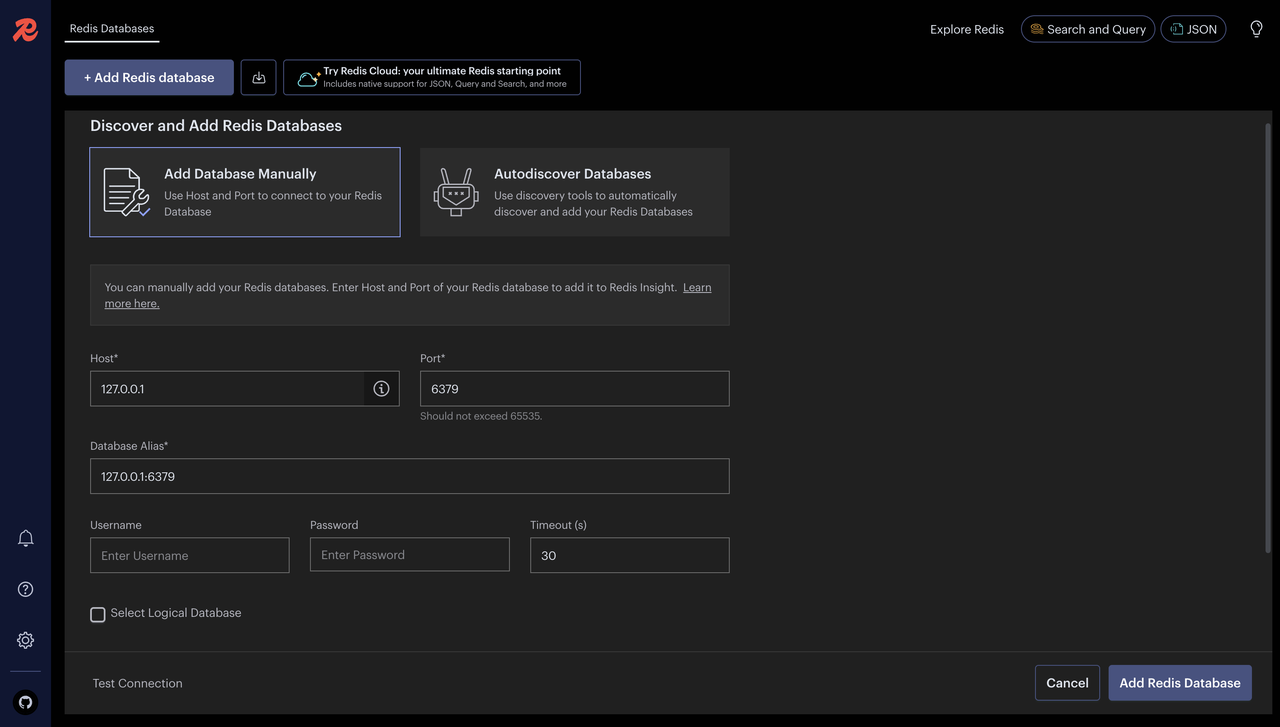Image resolution: width=1280 pixels, height=727 pixels.
Task: Click the Cancel button
Action: [1067, 683]
